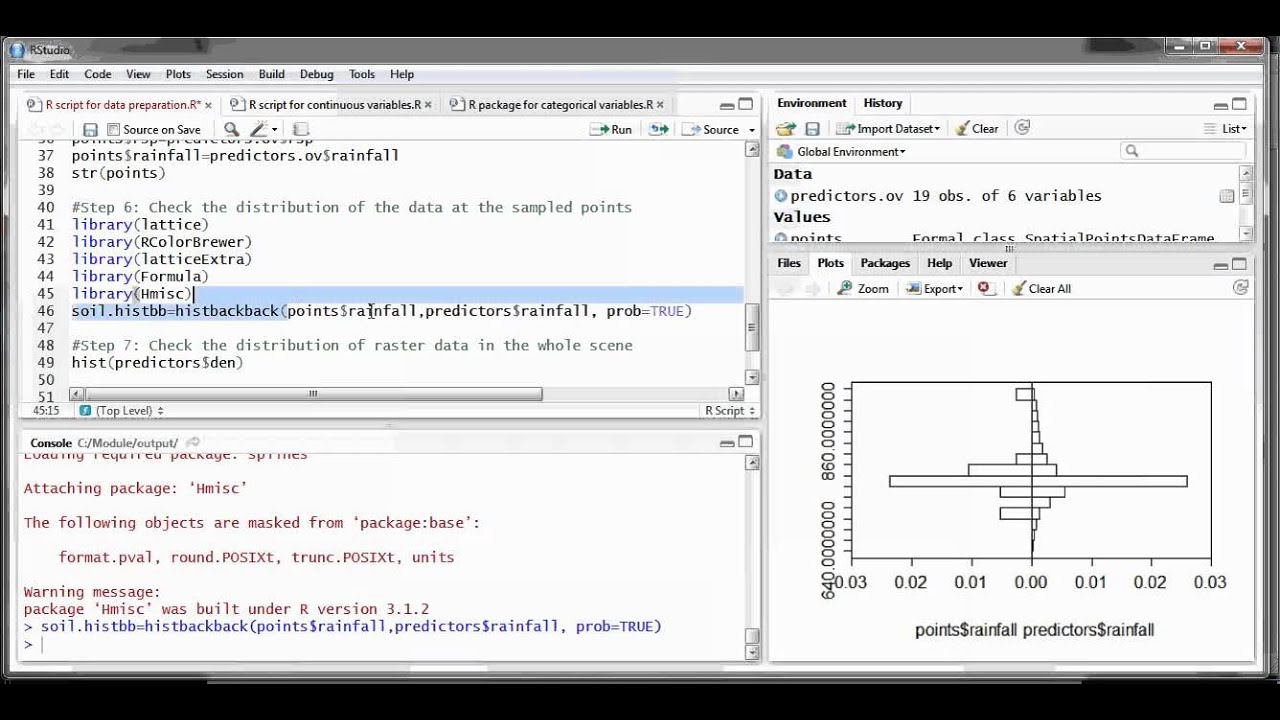Open the Code menu
The width and height of the screenshot is (1280, 720).
(x=98, y=74)
